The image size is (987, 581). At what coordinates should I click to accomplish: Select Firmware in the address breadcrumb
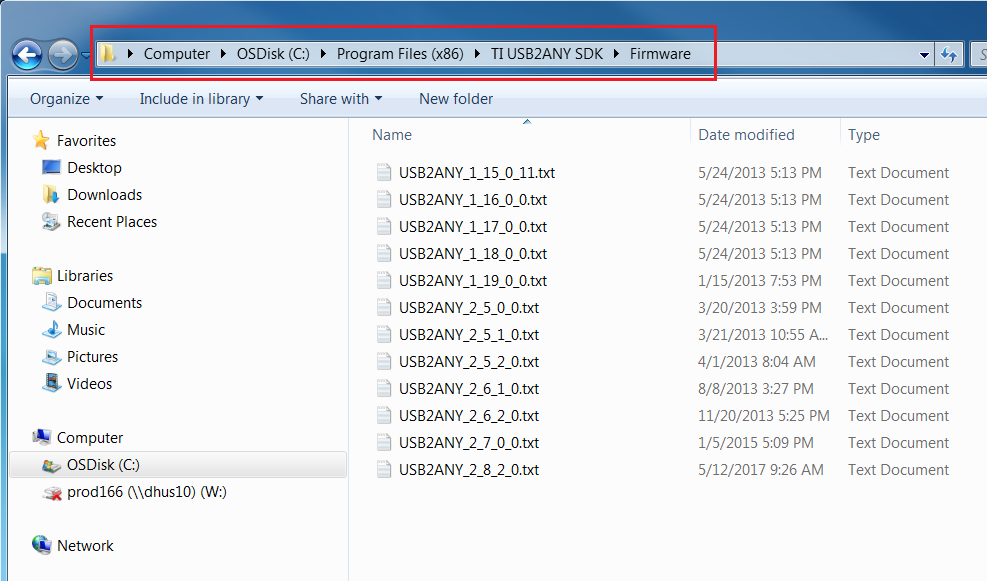660,54
